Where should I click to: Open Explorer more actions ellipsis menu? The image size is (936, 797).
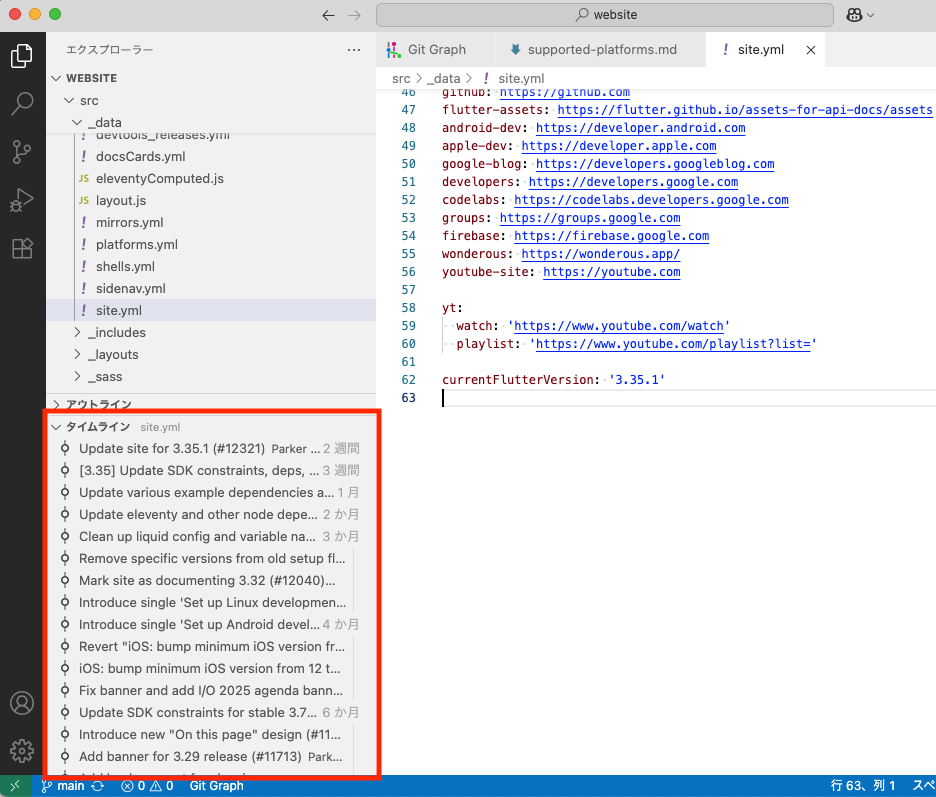tap(354, 50)
